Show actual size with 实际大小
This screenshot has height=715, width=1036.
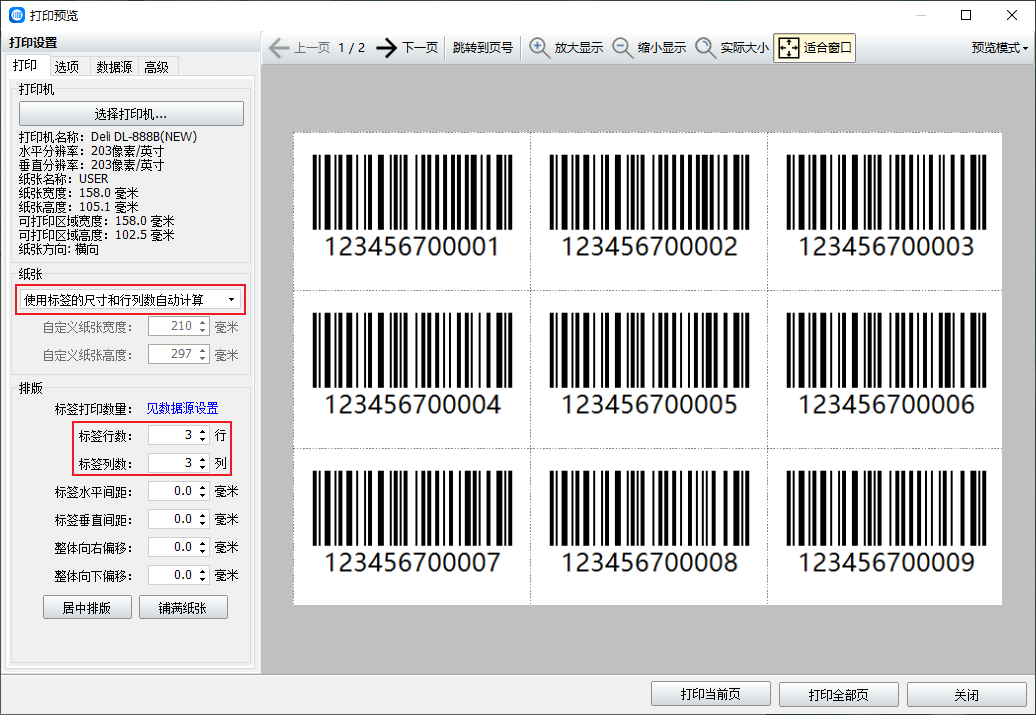(732, 48)
